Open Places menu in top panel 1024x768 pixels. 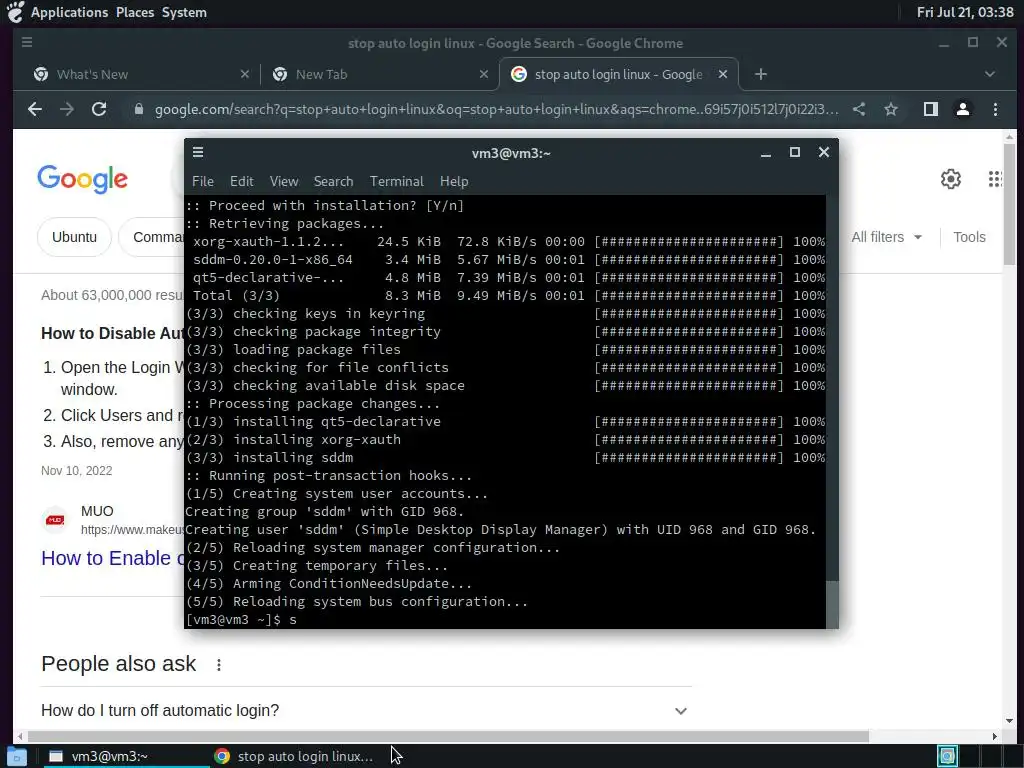pos(135,12)
